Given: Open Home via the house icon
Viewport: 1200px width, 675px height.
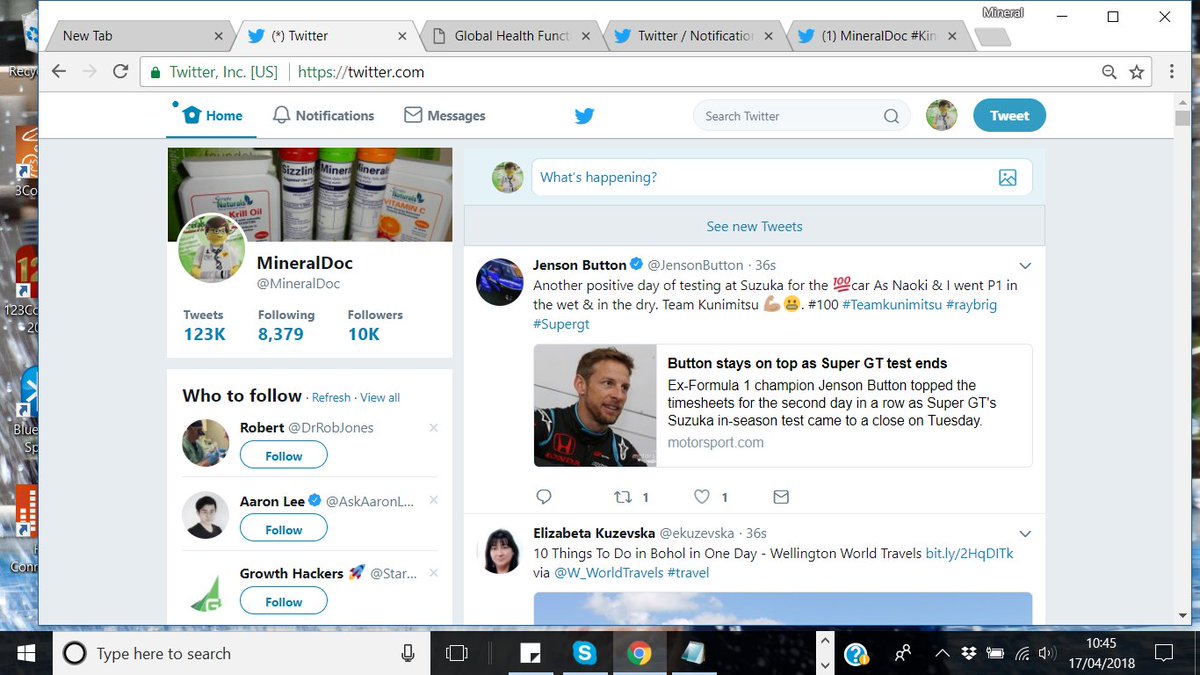Looking at the screenshot, I should pyautogui.click(x=192, y=115).
